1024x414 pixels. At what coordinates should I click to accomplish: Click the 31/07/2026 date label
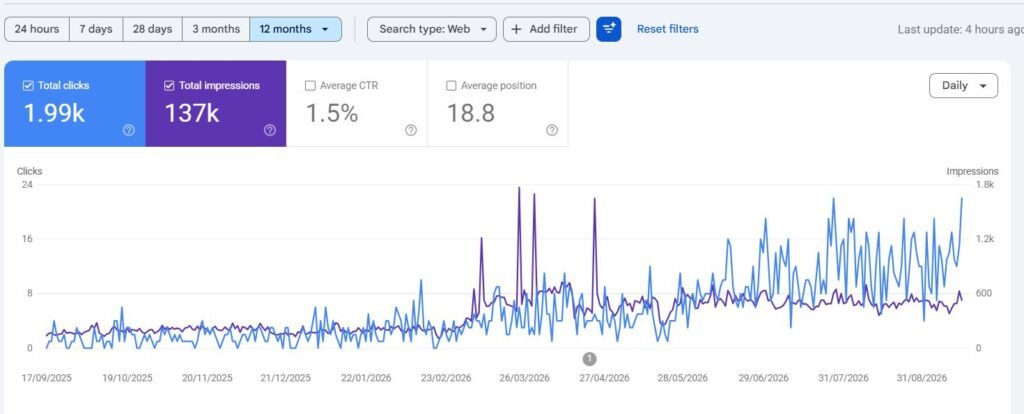(844, 378)
